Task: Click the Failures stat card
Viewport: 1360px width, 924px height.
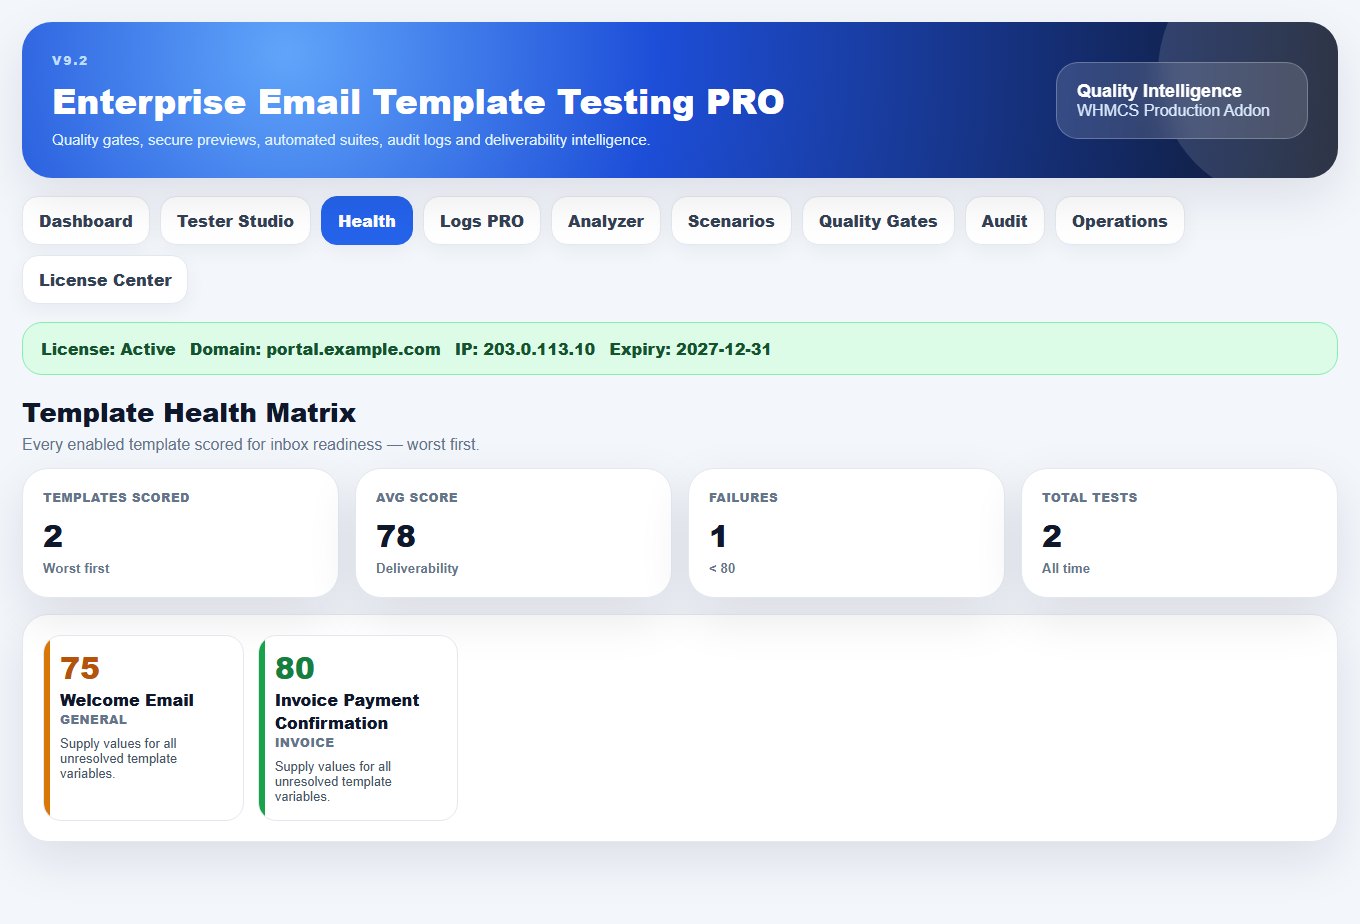Action: click(x=846, y=533)
